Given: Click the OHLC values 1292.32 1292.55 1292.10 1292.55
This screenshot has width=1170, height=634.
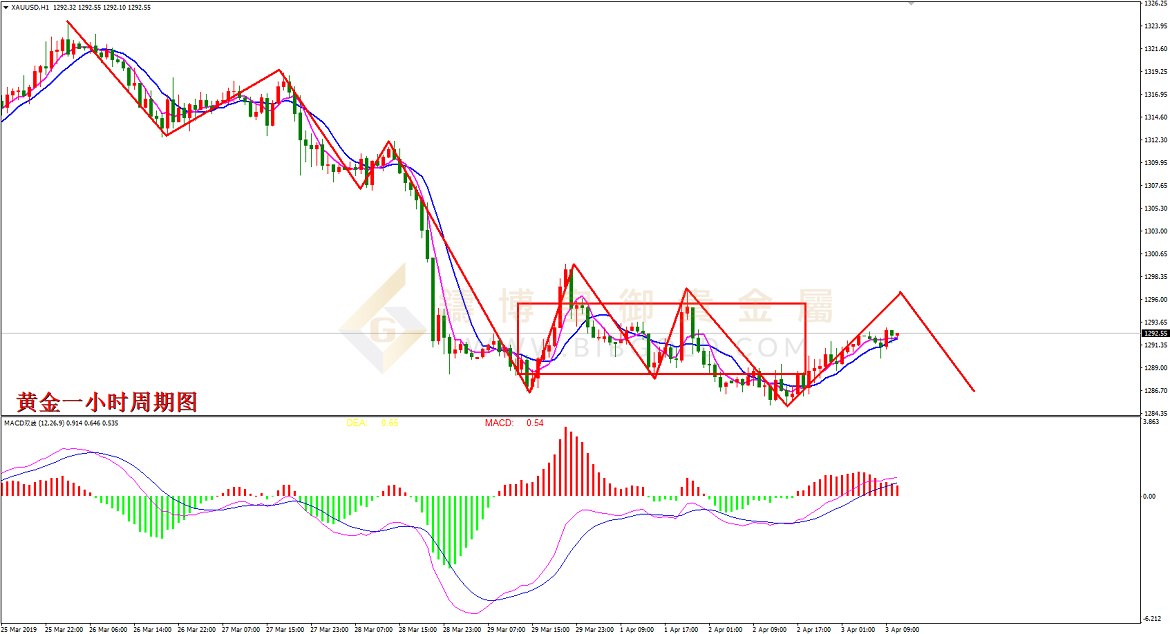Looking at the screenshot, I should tap(102, 7).
